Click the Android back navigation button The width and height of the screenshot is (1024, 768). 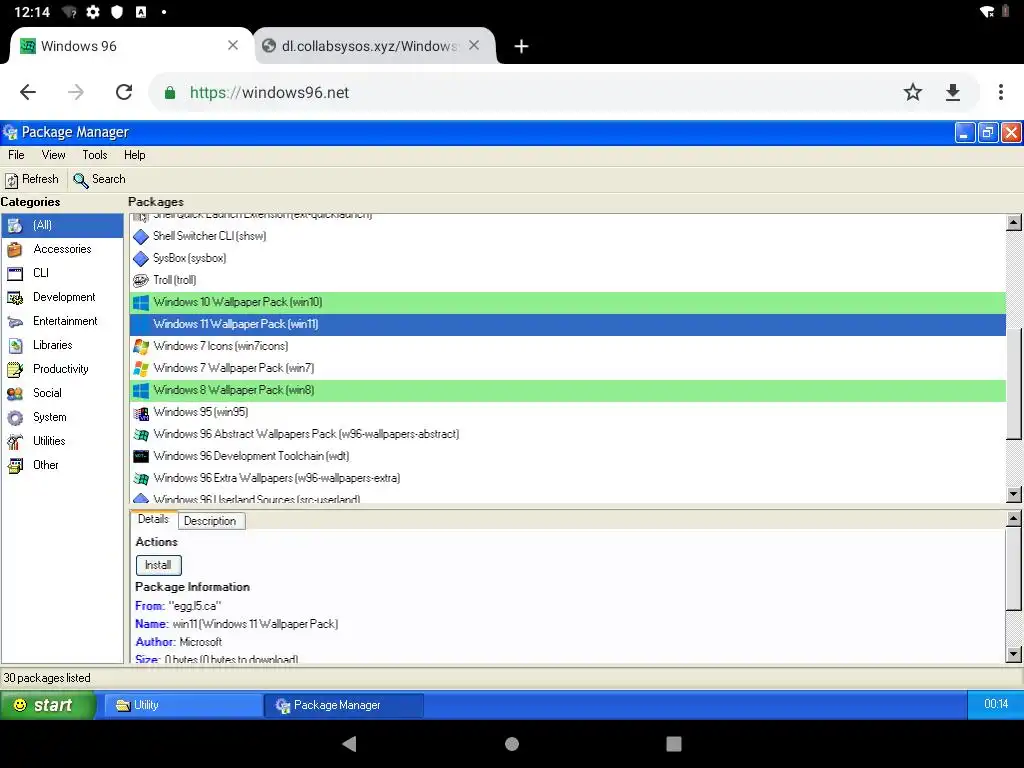pyautogui.click(x=350, y=744)
